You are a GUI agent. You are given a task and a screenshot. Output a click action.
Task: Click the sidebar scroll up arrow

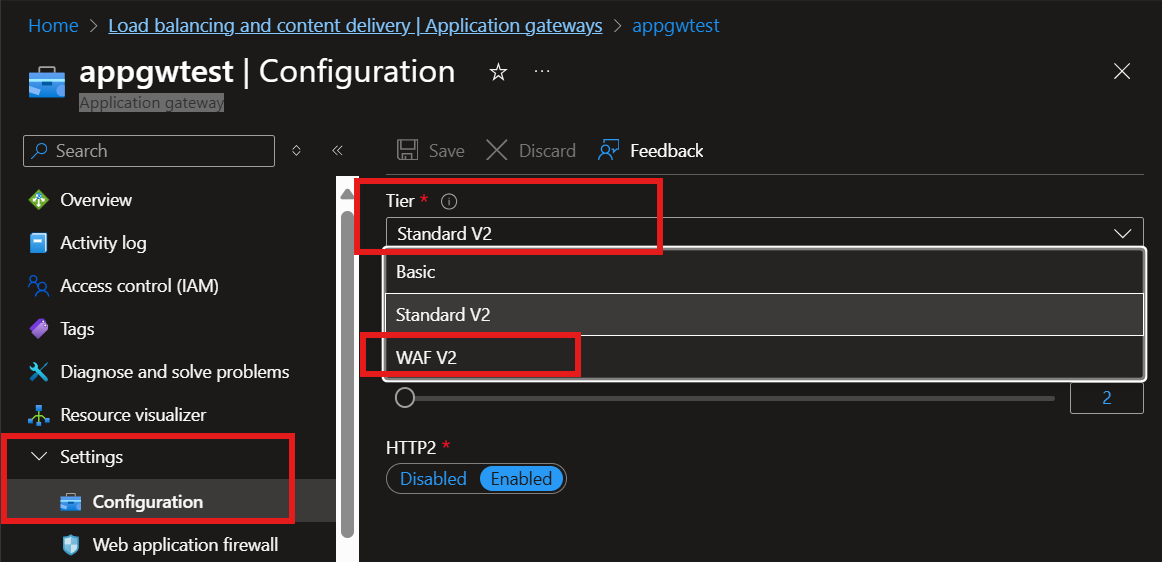tap(346, 194)
